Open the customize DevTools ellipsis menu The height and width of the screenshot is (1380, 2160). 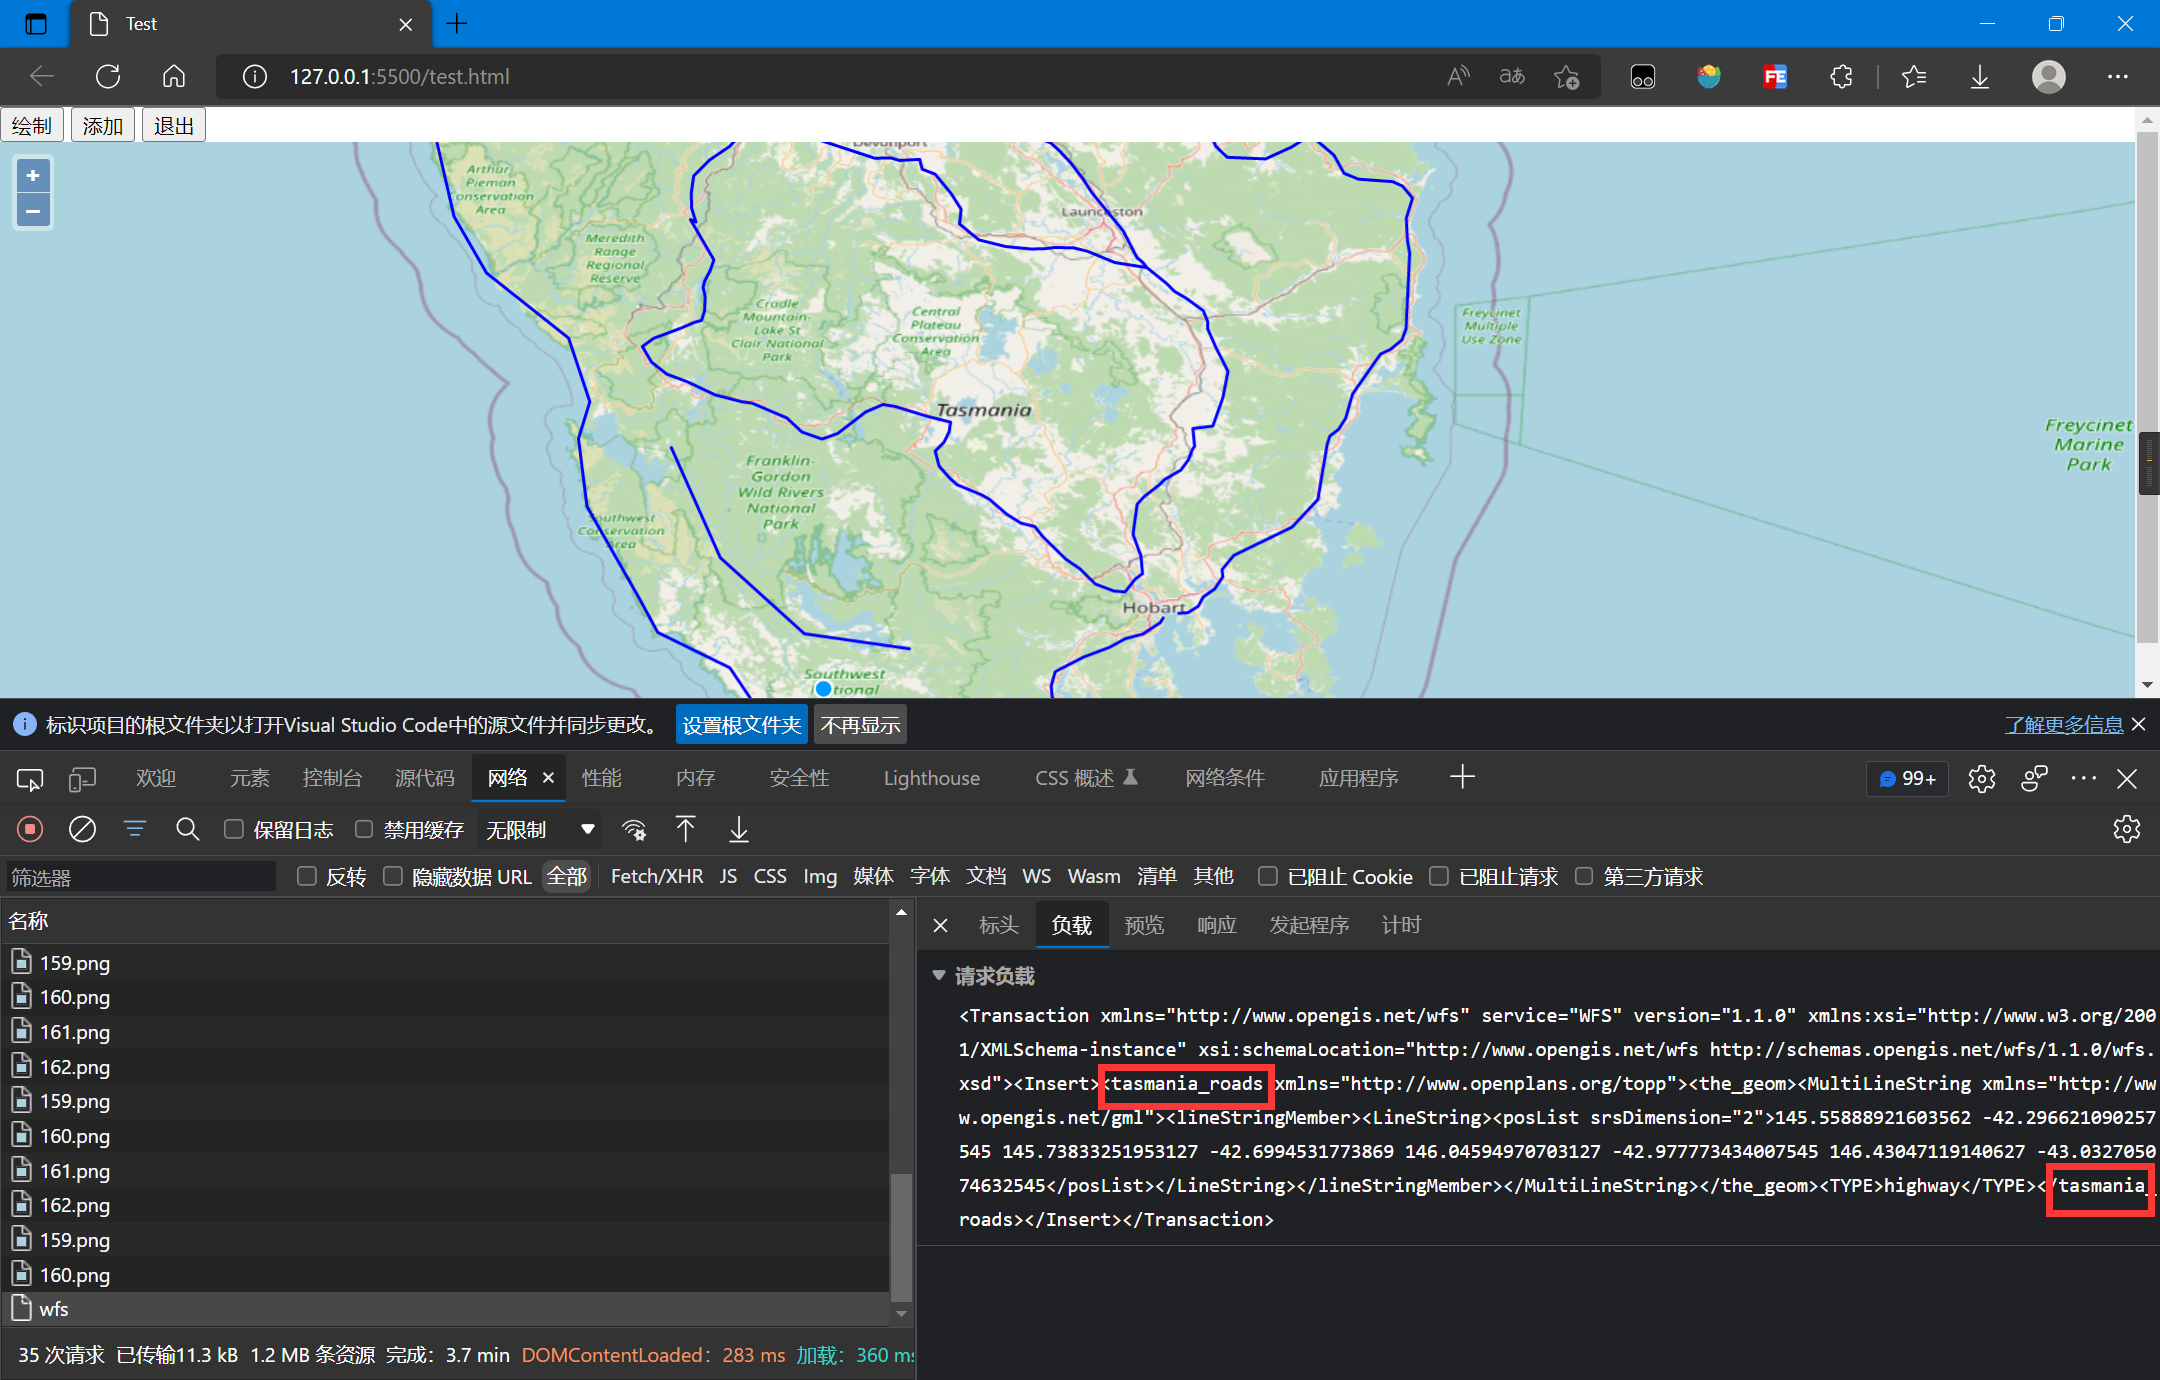click(x=2084, y=779)
